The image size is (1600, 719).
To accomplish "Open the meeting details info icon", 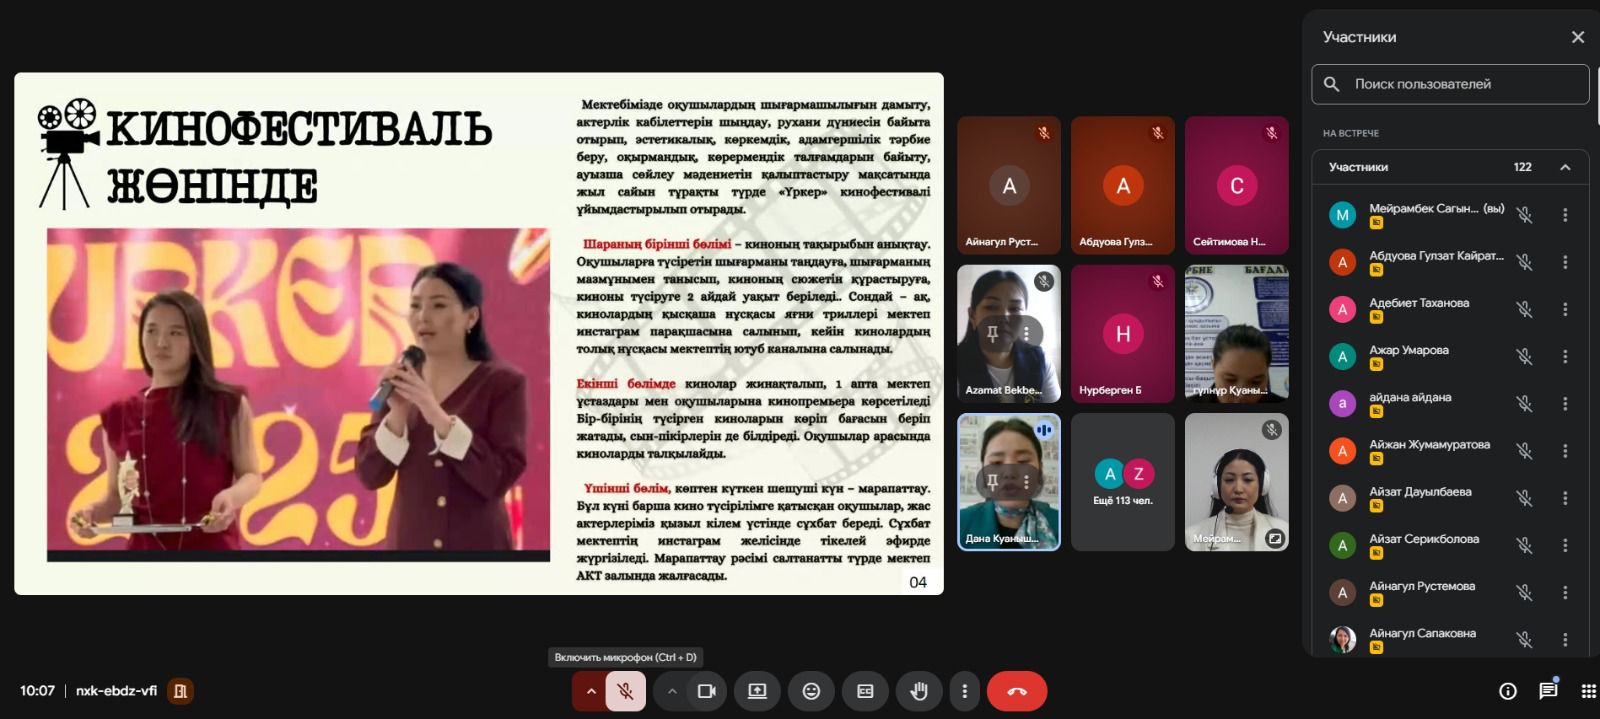I will click(x=1508, y=691).
